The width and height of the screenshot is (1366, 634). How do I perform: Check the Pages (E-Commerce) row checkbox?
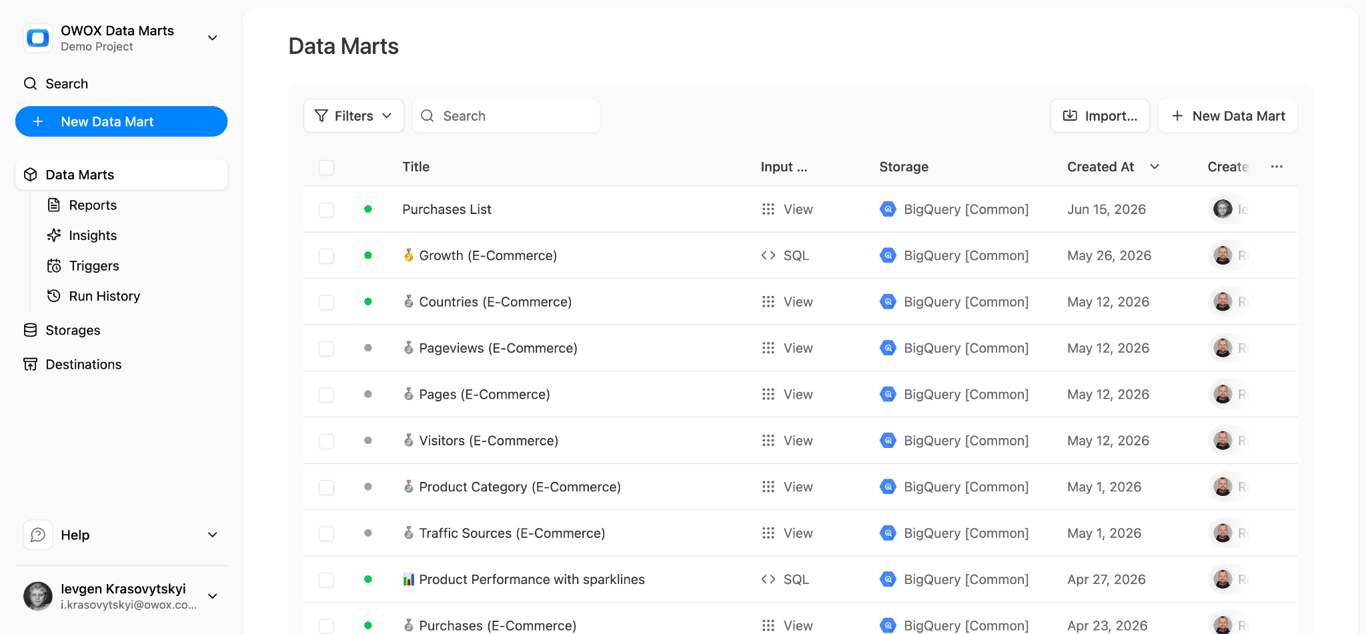pyautogui.click(x=326, y=395)
